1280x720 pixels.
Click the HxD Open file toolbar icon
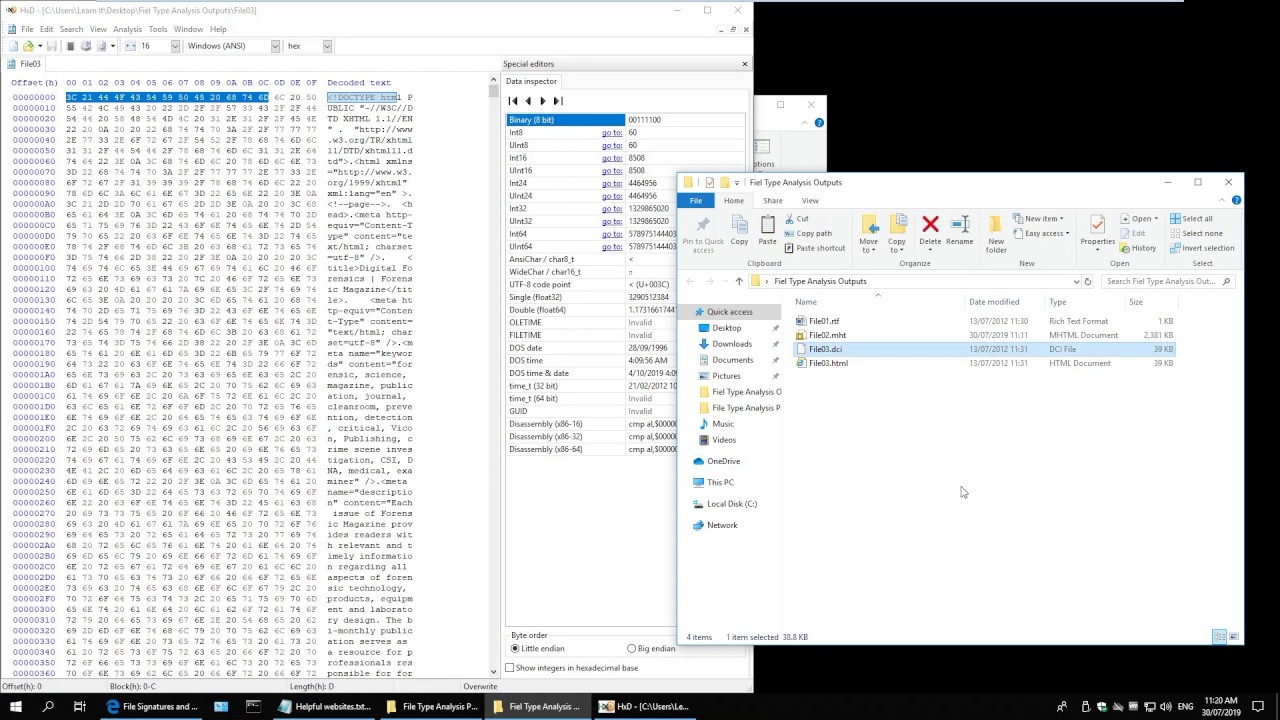pos(28,46)
